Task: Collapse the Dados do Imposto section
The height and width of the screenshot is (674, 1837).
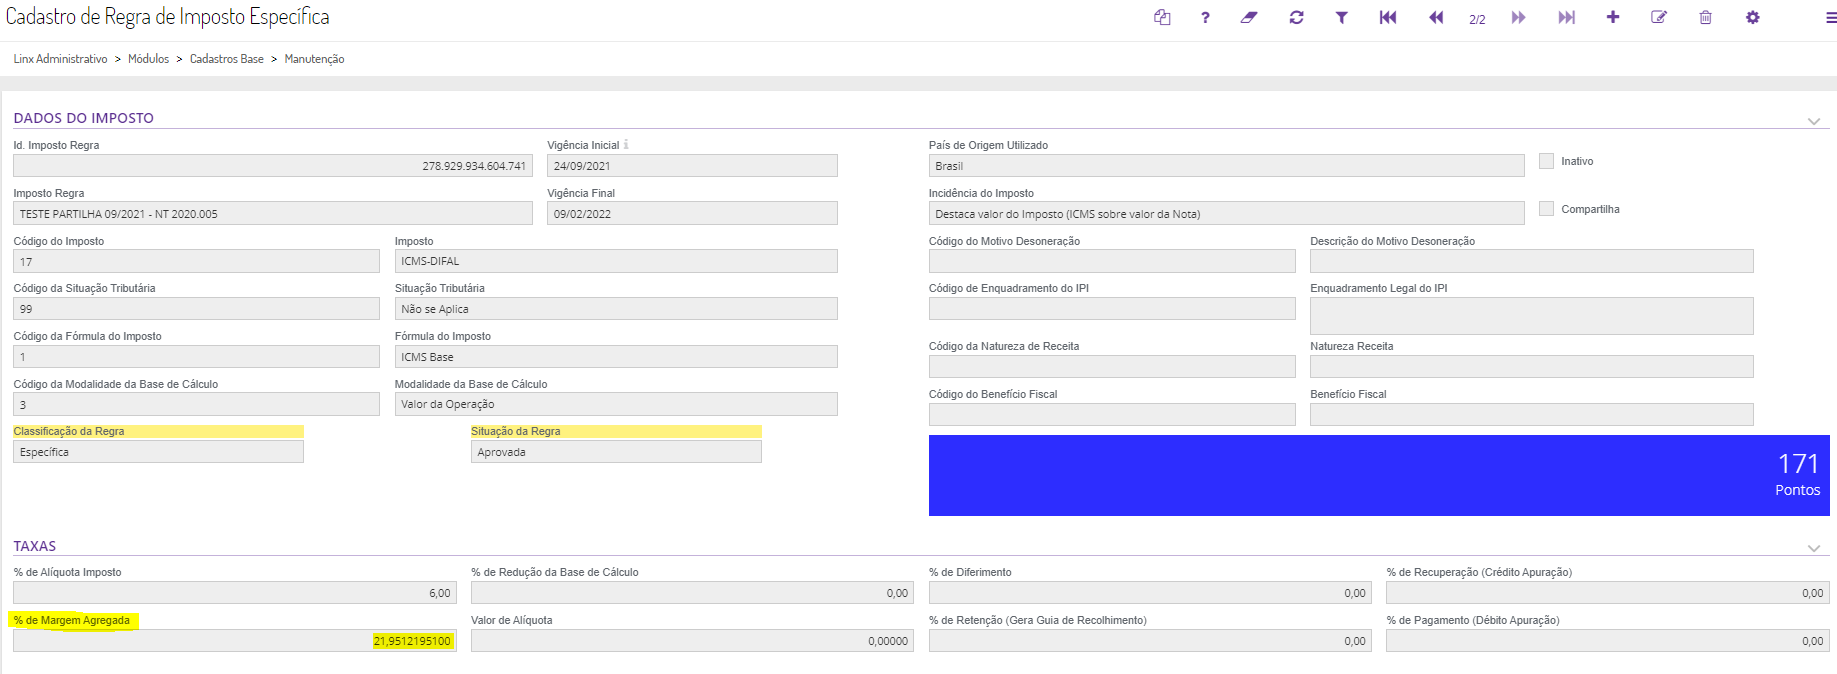Action: [x=1814, y=121]
